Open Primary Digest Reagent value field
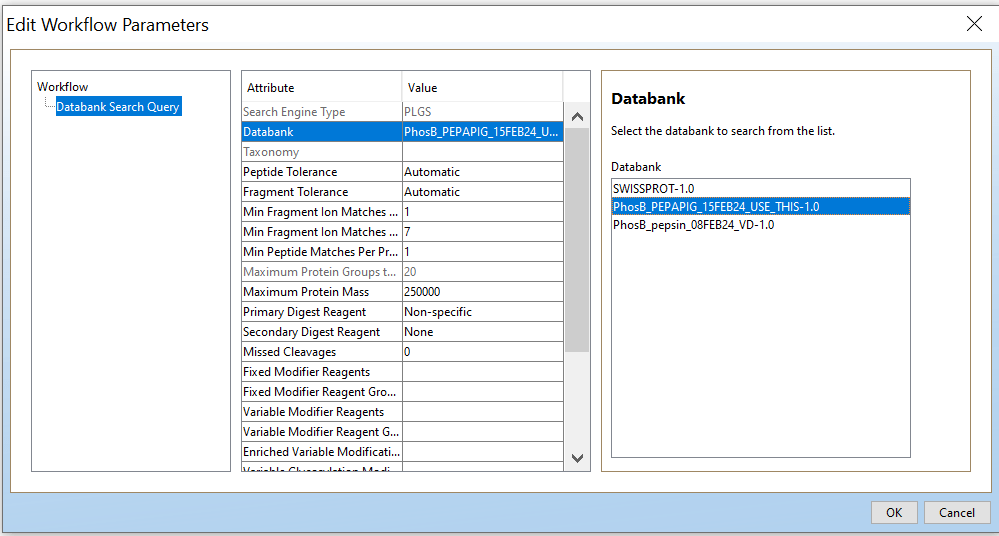 pyautogui.click(x=482, y=312)
